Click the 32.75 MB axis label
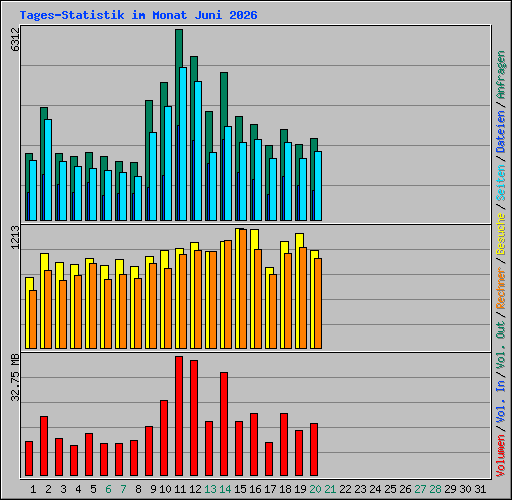Viewport: 512px width, 500px height. [15, 378]
